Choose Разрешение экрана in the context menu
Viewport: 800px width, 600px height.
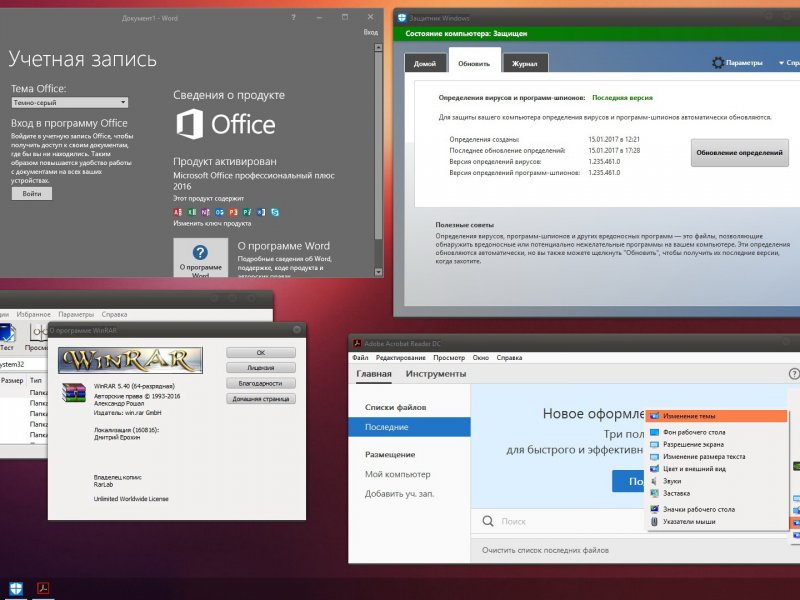click(x=717, y=444)
